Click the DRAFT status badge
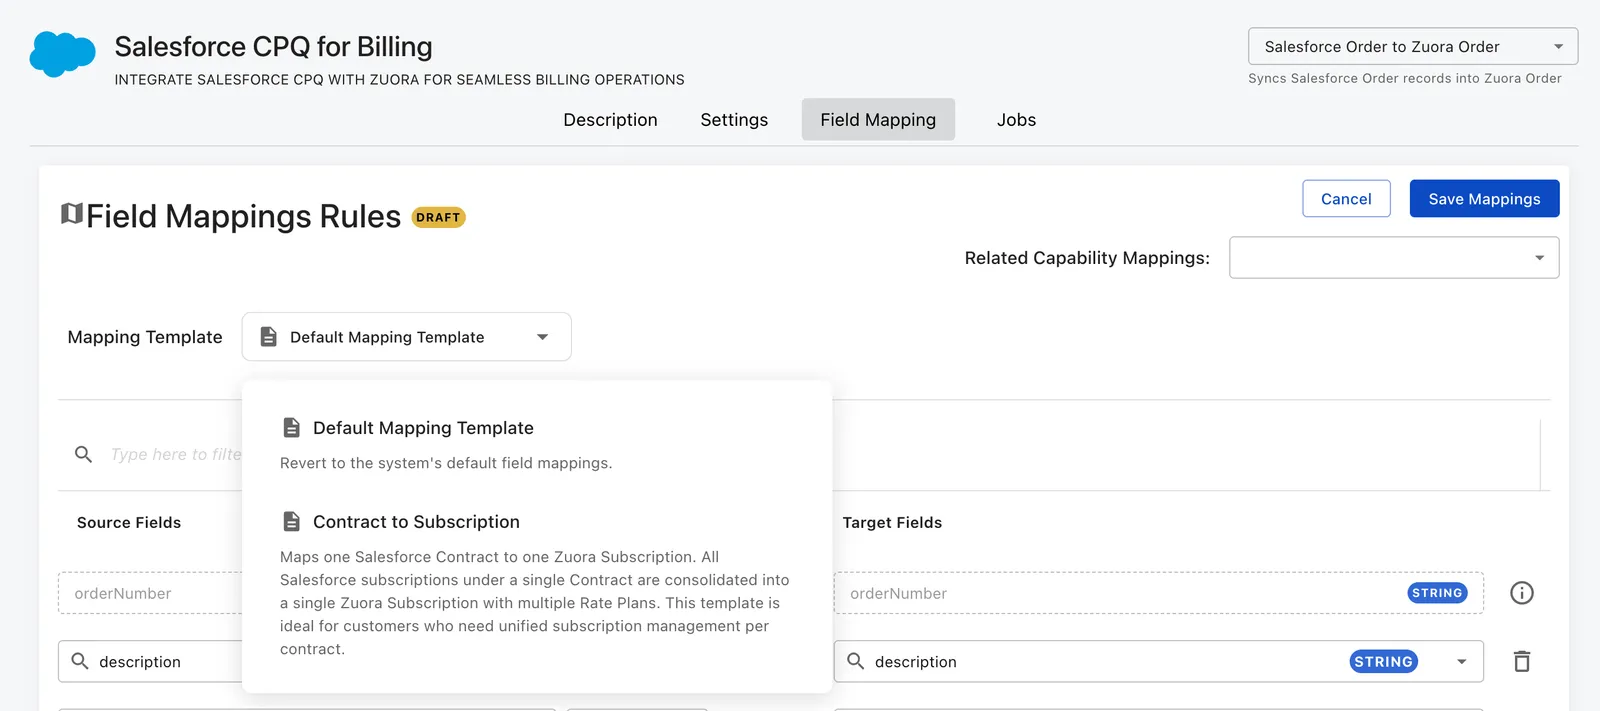This screenshot has height=711, width=1600. pyautogui.click(x=438, y=217)
